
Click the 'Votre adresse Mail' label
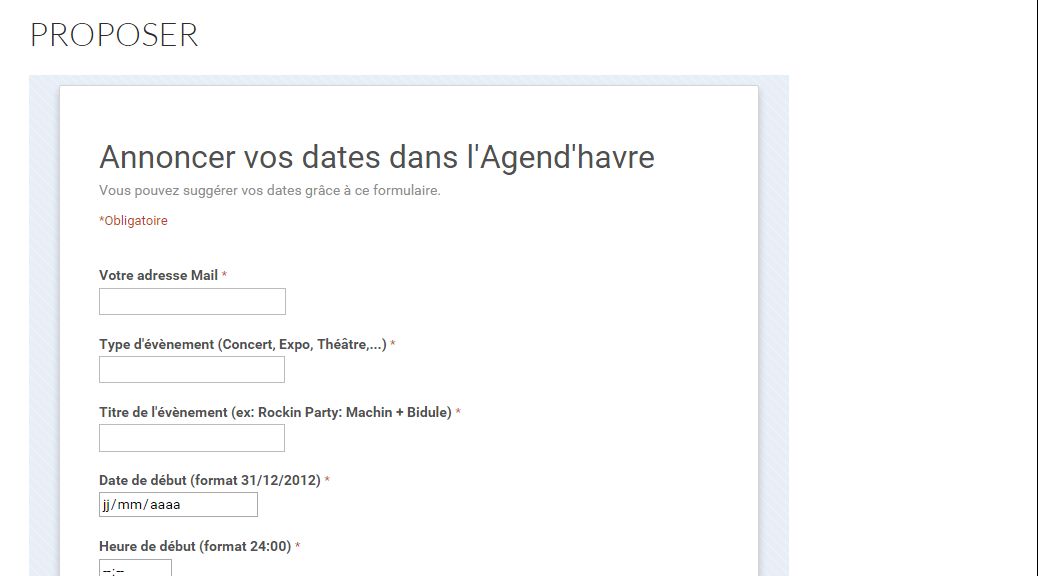tap(158, 275)
